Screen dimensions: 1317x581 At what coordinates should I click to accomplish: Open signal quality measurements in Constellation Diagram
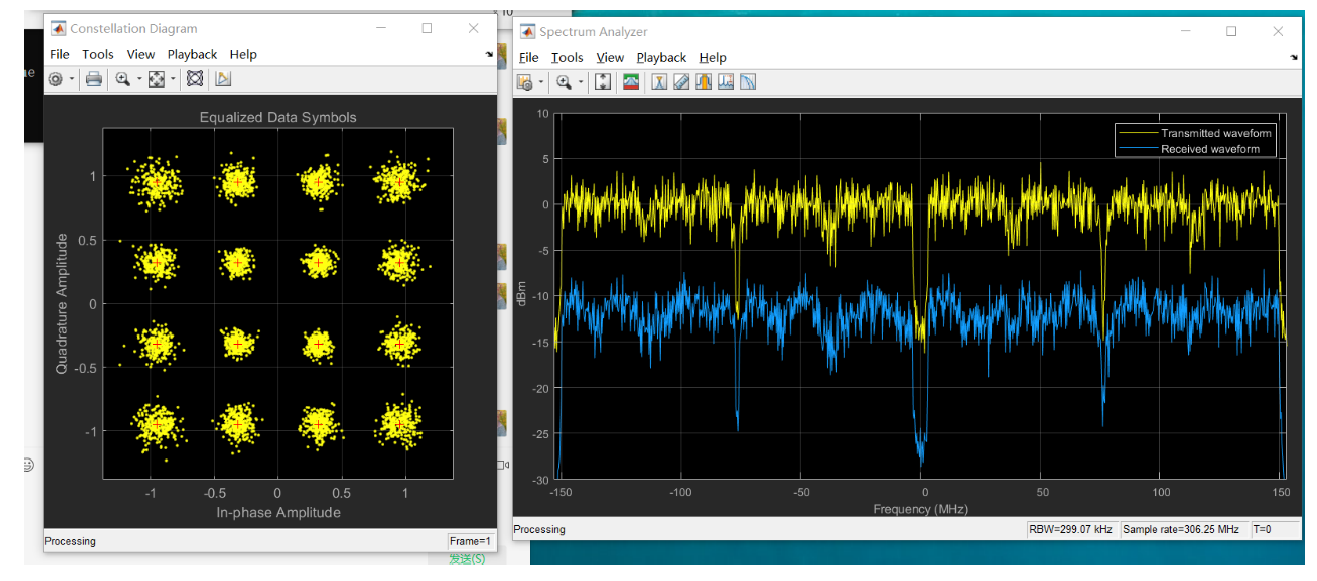223,79
